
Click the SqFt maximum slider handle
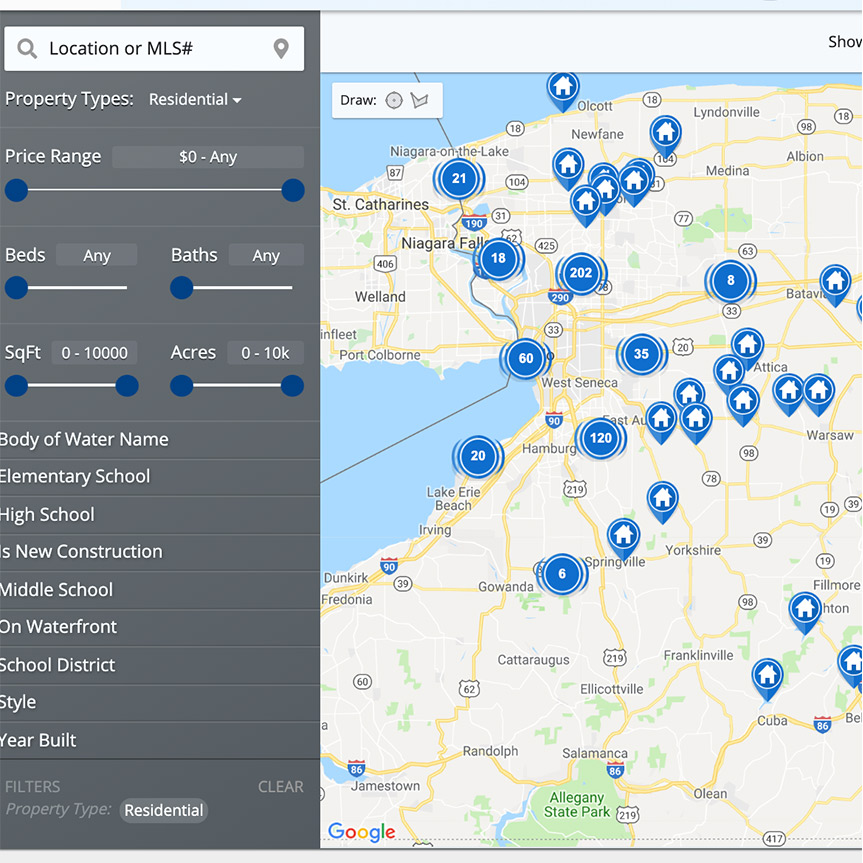pos(127,386)
